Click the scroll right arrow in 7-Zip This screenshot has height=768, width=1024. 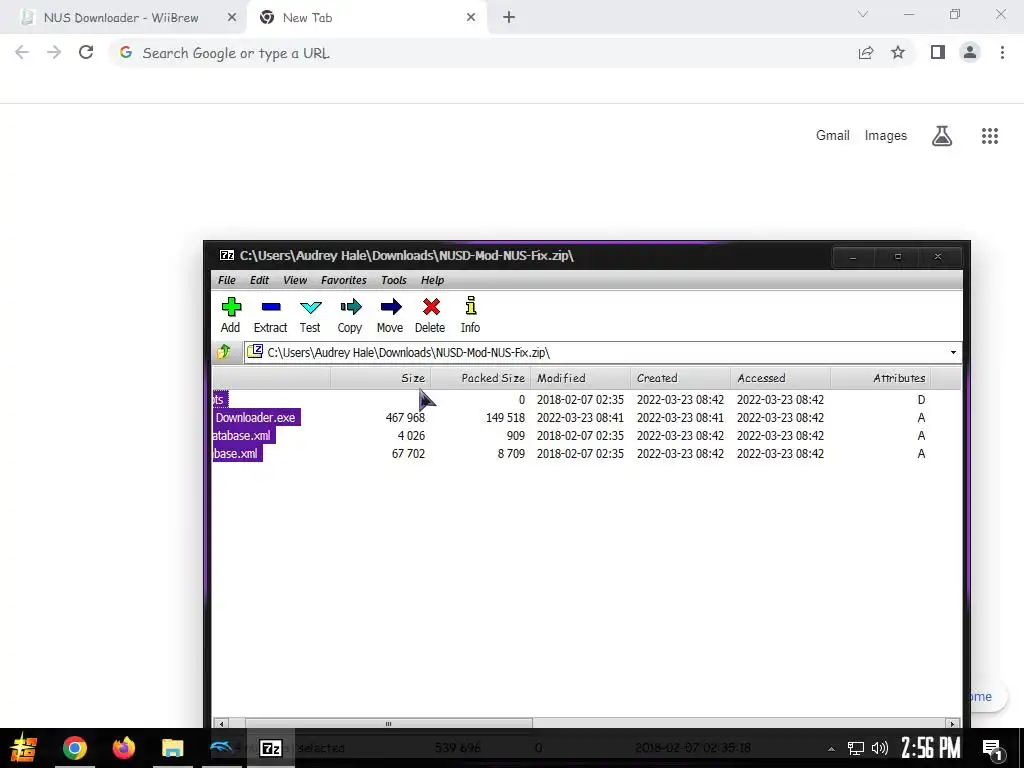point(953,724)
